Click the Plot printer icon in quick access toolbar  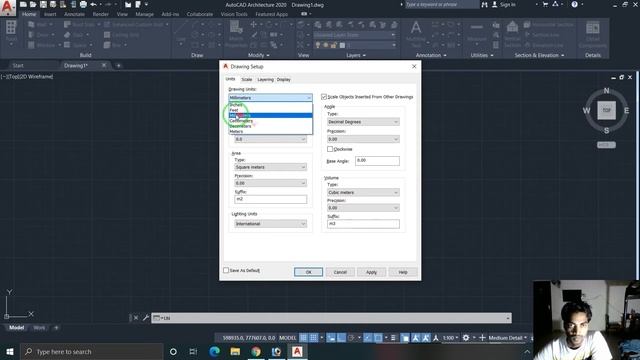coord(83,4)
